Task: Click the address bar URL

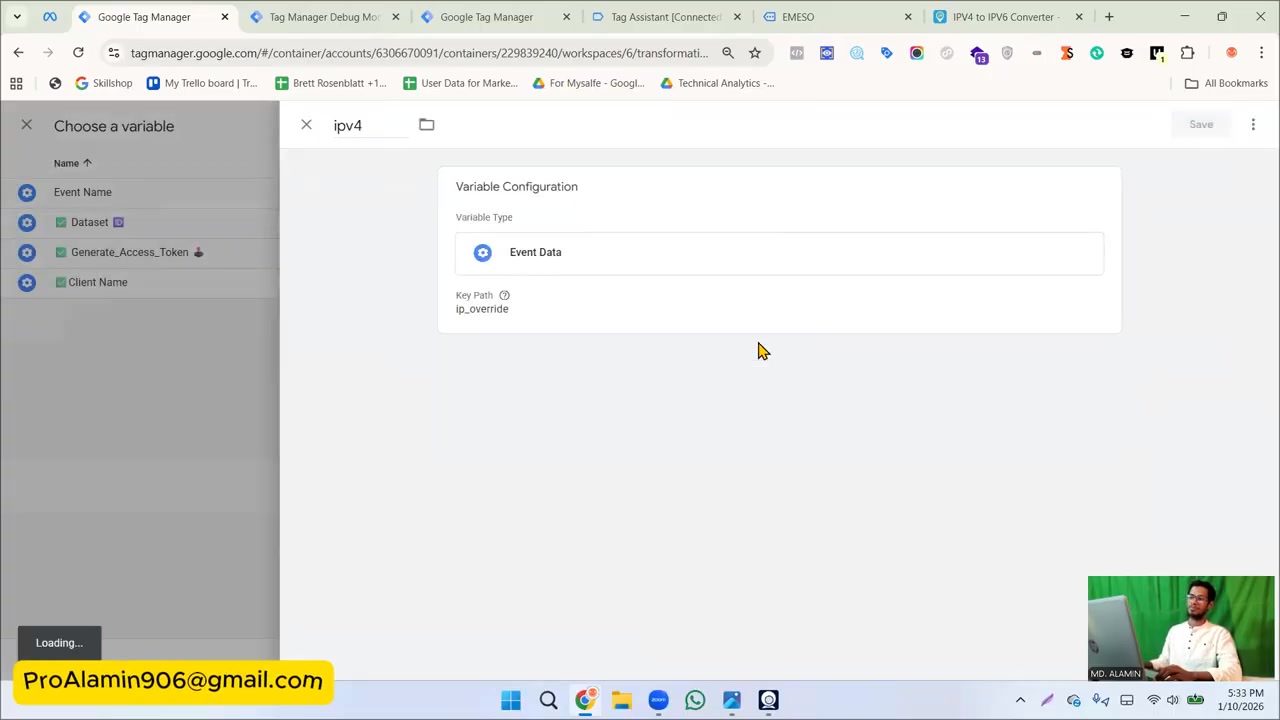Action: 419,53
